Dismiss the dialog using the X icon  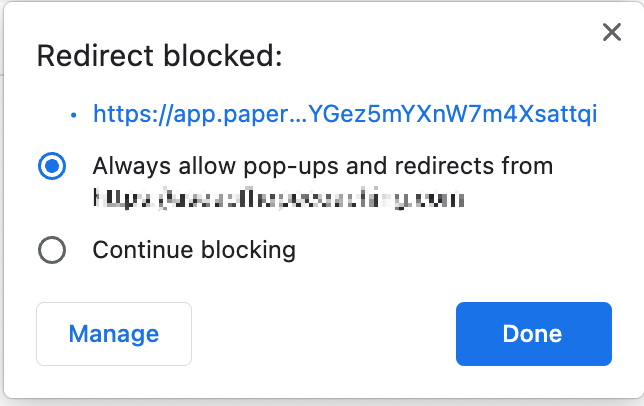(x=612, y=33)
